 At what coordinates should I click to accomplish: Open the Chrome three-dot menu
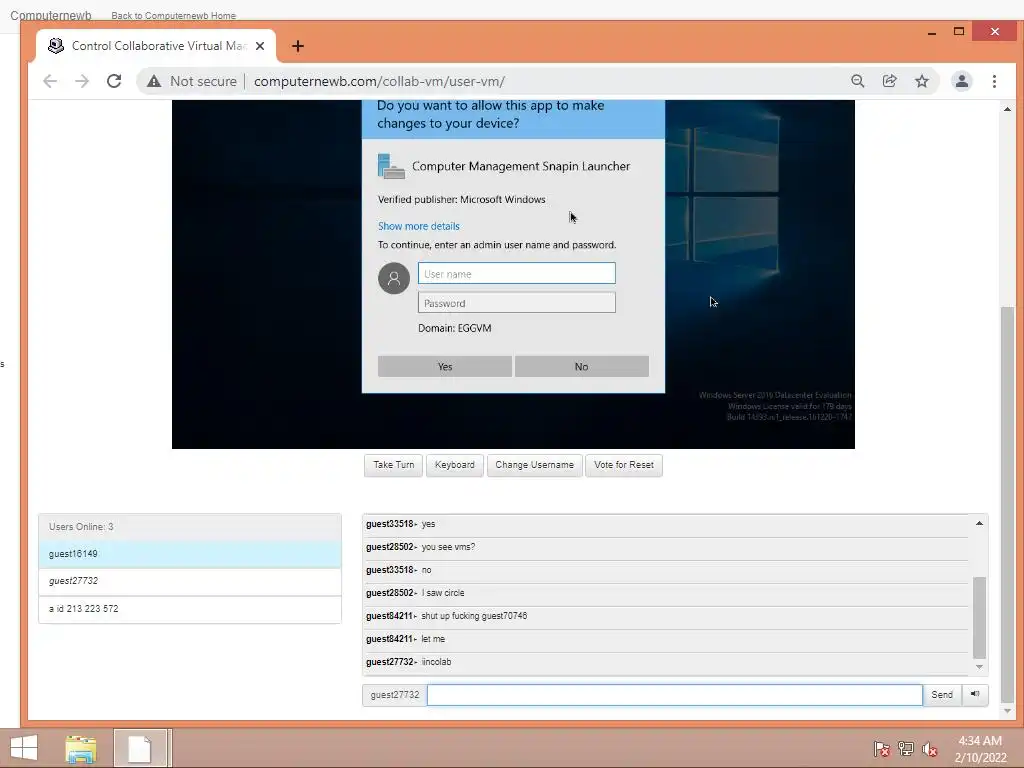[994, 81]
